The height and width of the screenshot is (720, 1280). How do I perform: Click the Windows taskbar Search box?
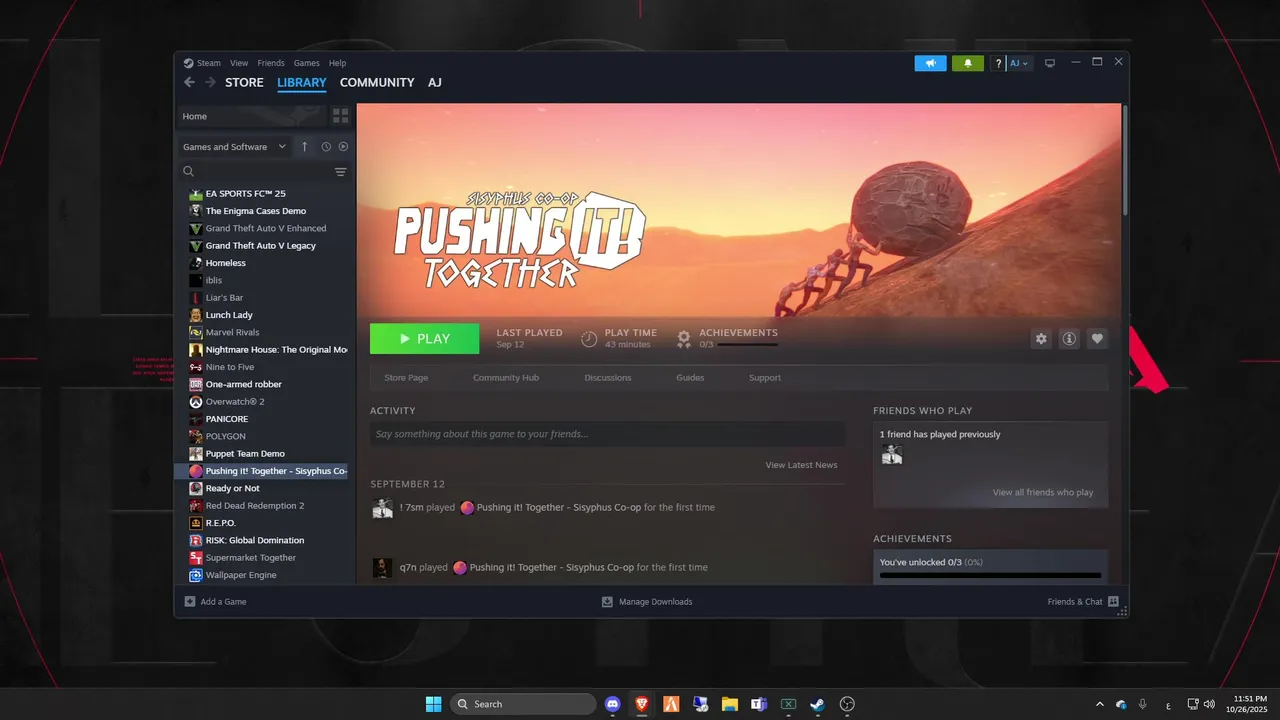(523, 704)
